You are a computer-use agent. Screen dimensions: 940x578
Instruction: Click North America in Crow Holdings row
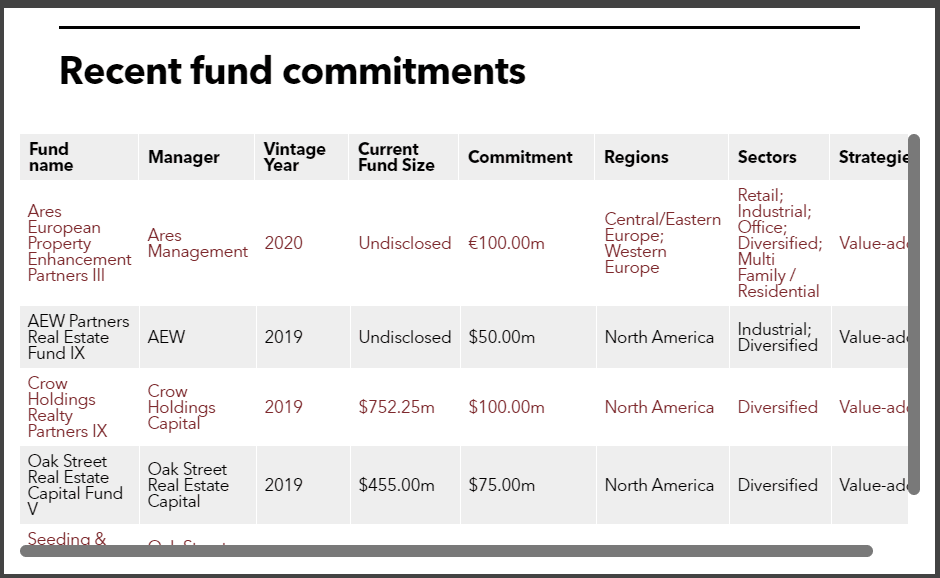(x=659, y=407)
